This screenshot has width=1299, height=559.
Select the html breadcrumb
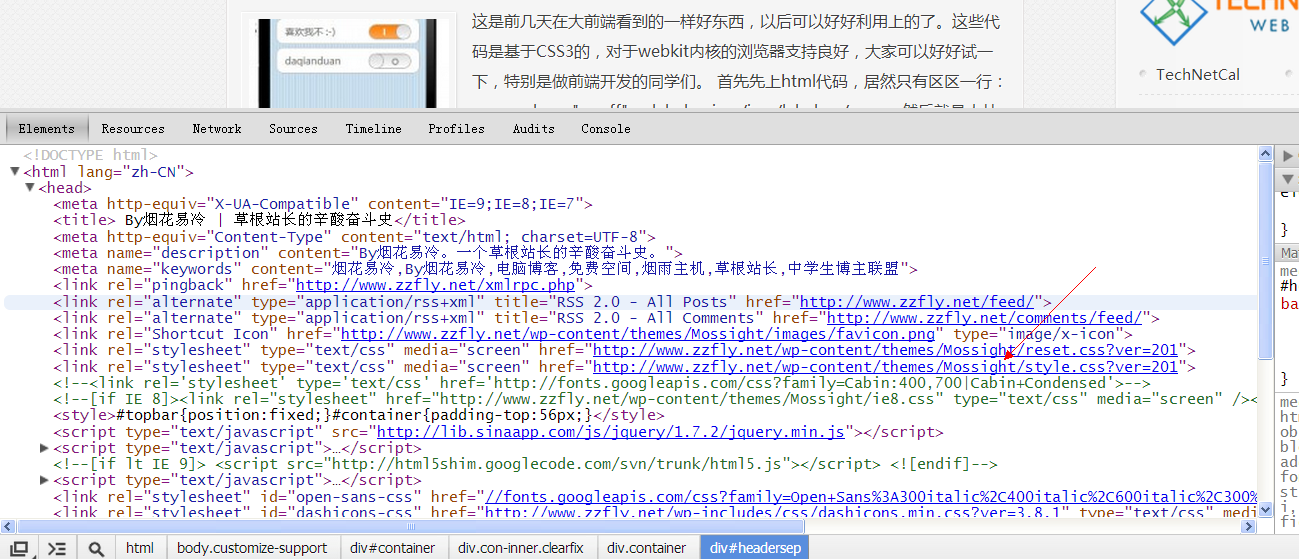pos(140,548)
